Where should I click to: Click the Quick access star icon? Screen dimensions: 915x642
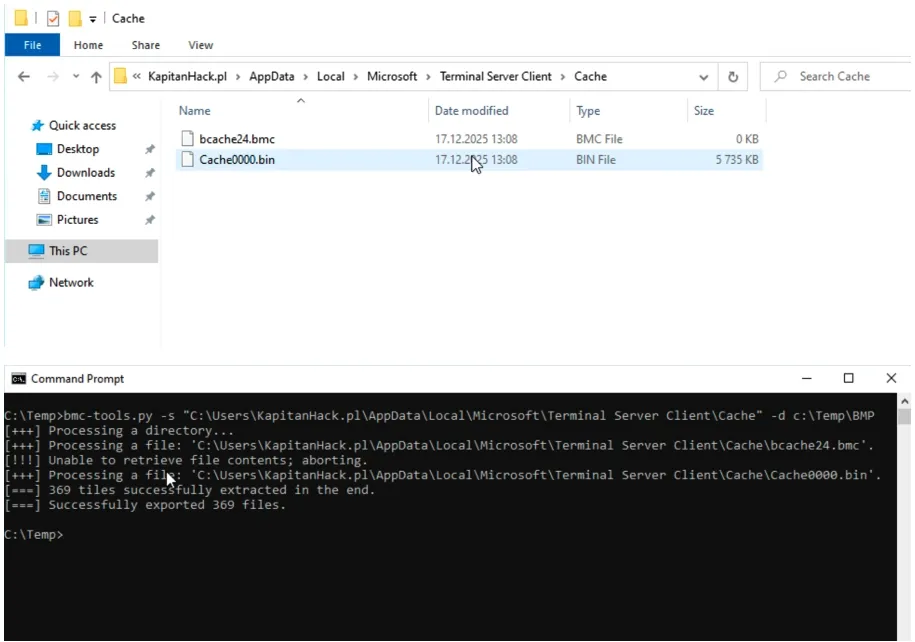[x=38, y=126]
